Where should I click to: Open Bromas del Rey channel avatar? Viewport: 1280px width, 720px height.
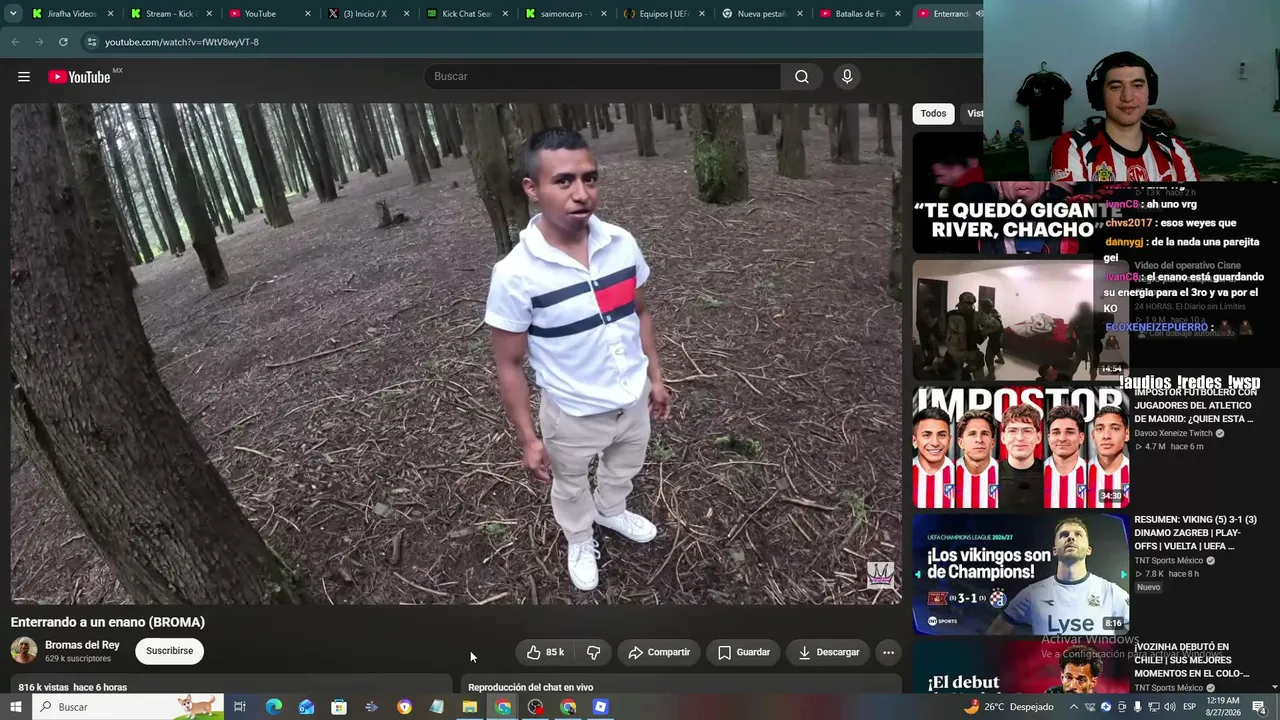(x=24, y=651)
